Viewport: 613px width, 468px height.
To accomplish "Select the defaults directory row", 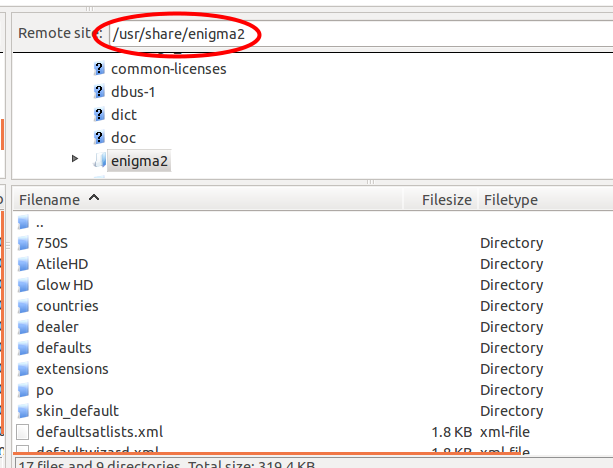I will point(313,348).
